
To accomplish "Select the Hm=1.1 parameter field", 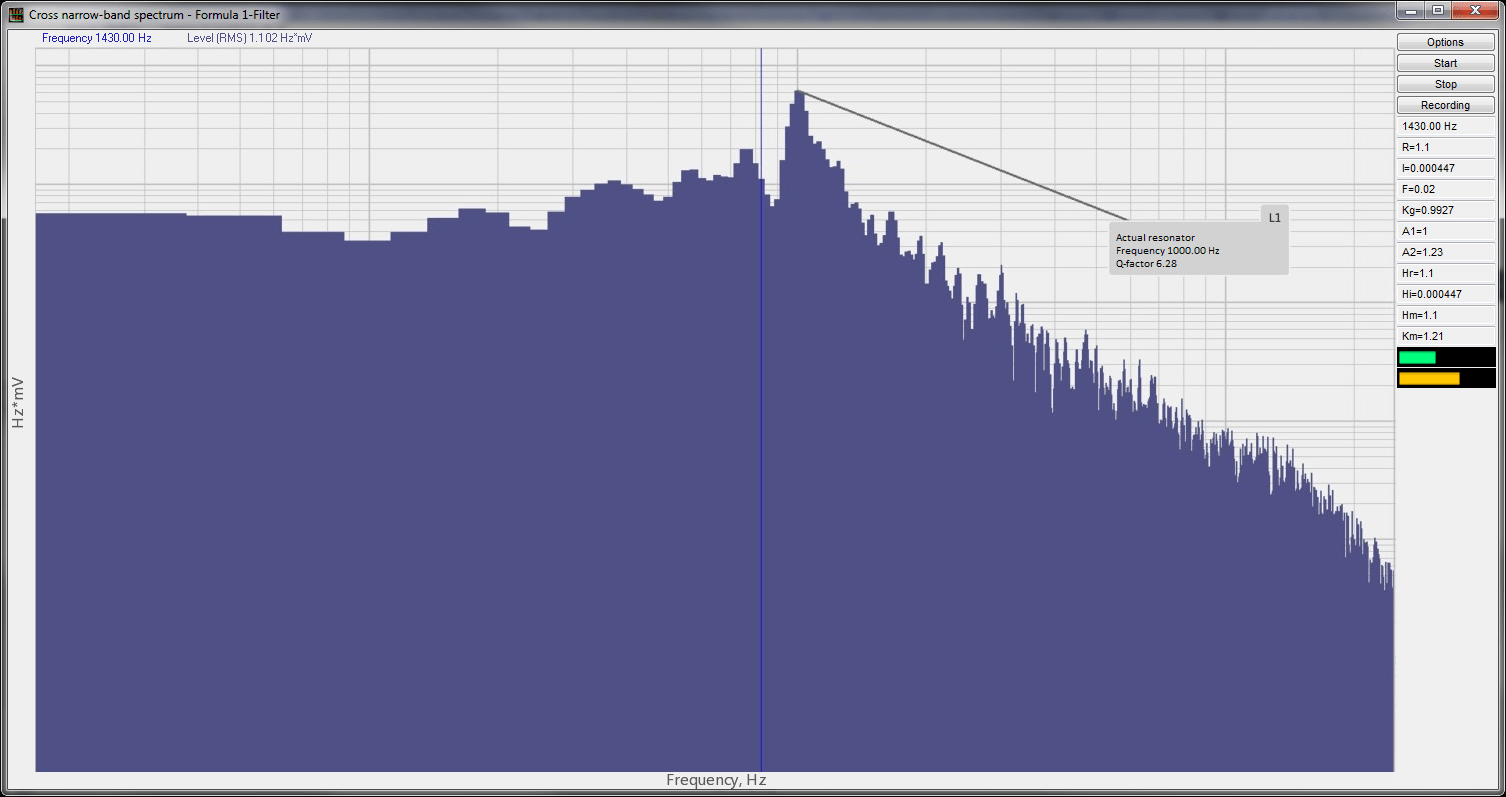I will (1444, 315).
